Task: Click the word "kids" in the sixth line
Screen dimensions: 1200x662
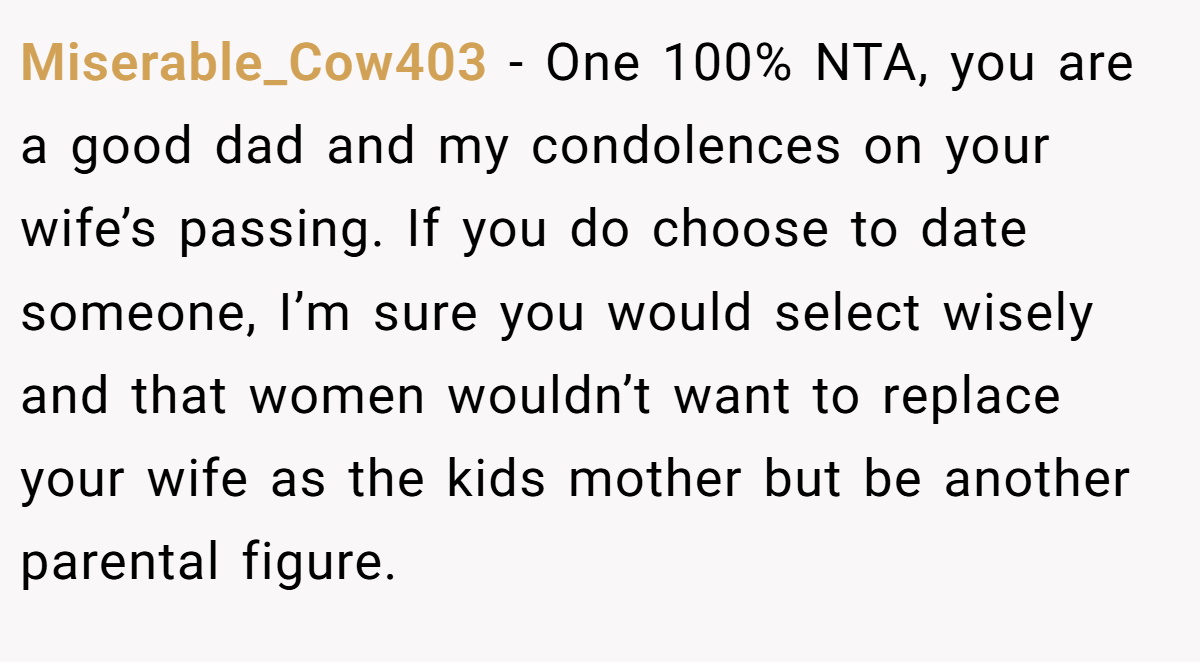Action: (x=495, y=479)
